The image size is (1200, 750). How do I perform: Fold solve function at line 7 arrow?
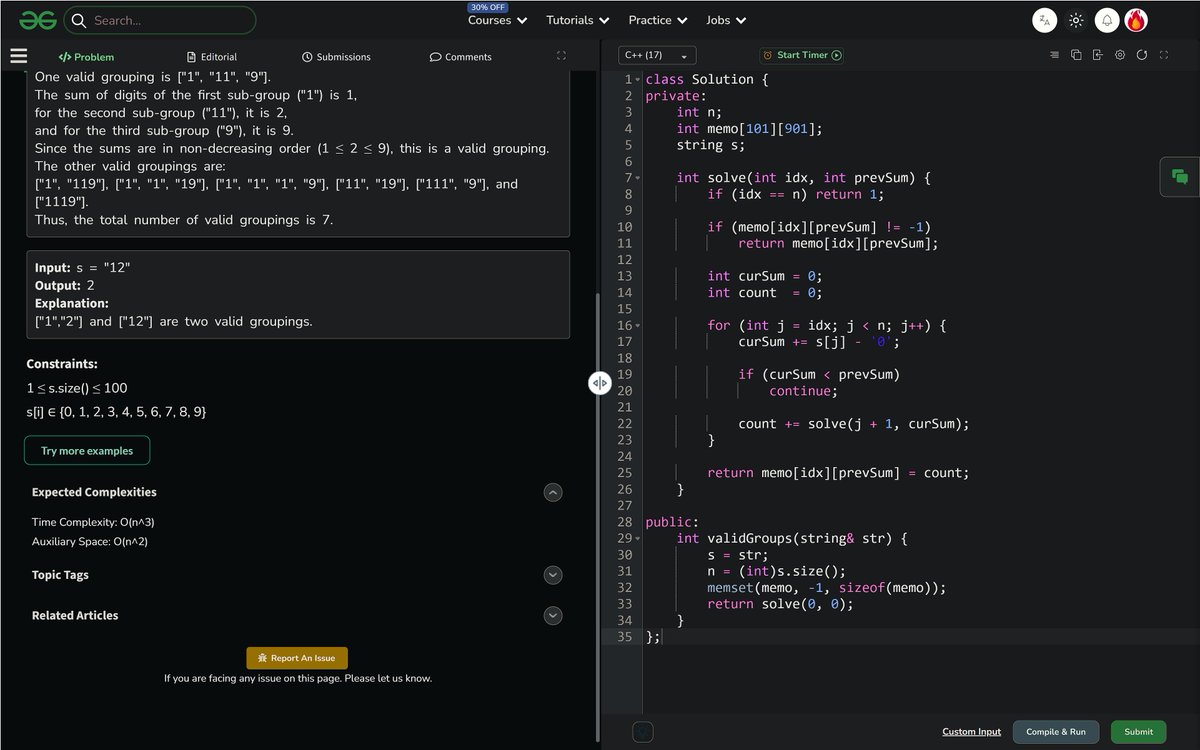638,178
